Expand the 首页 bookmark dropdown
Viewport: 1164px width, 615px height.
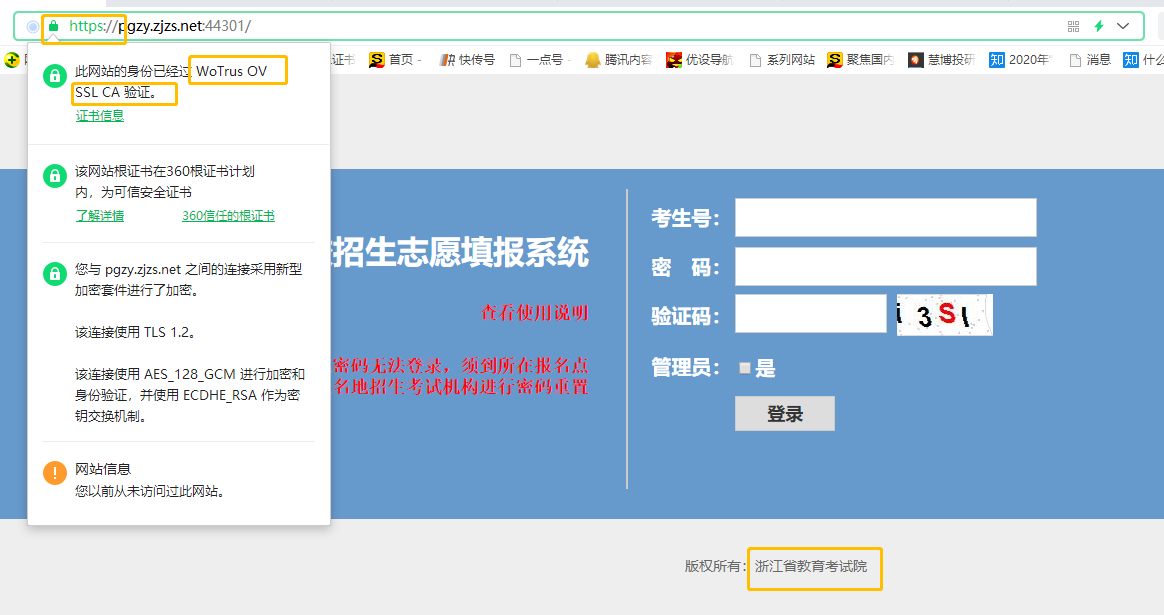point(418,59)
